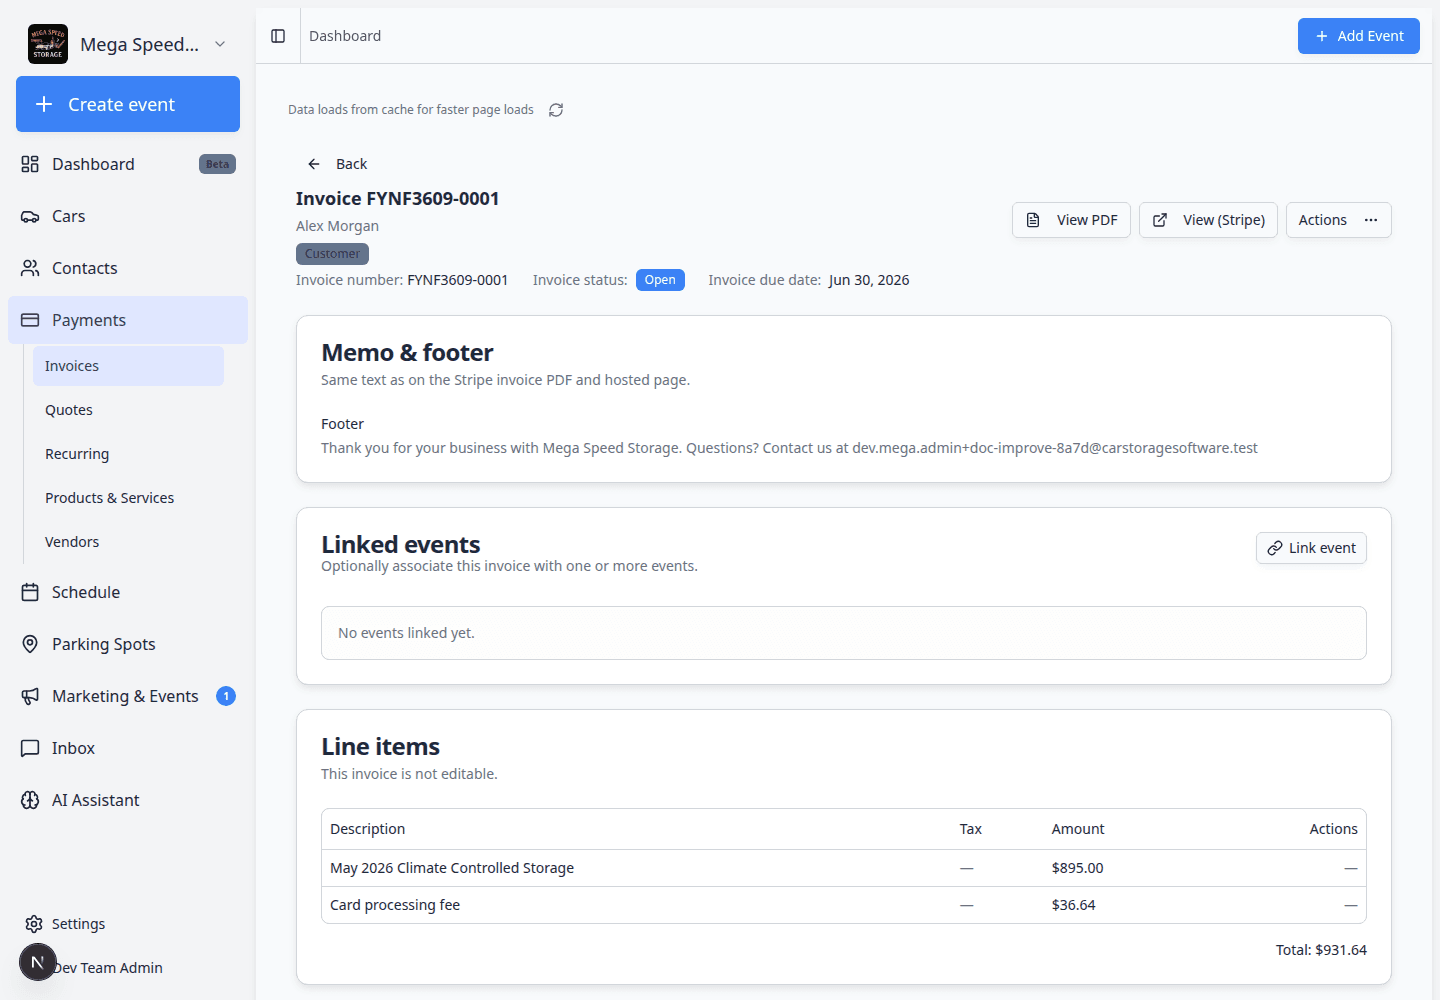The width and height of the screenshot is (1440, 1000).
Task: Go back using the Back arrow
Action: tap(314, 164)
